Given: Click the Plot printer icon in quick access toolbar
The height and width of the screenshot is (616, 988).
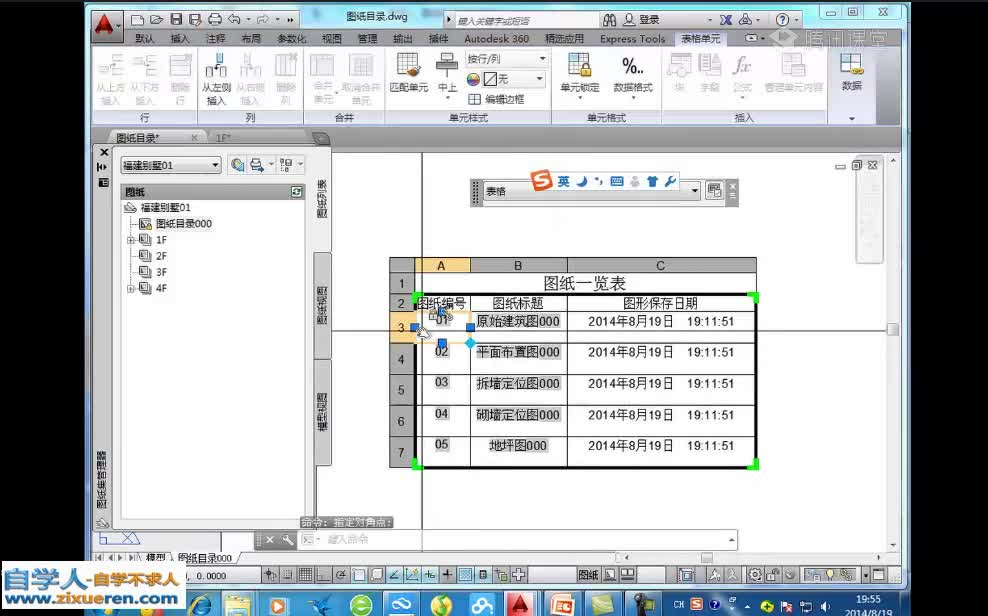Looking at the screenshot, I should point(215,20).
